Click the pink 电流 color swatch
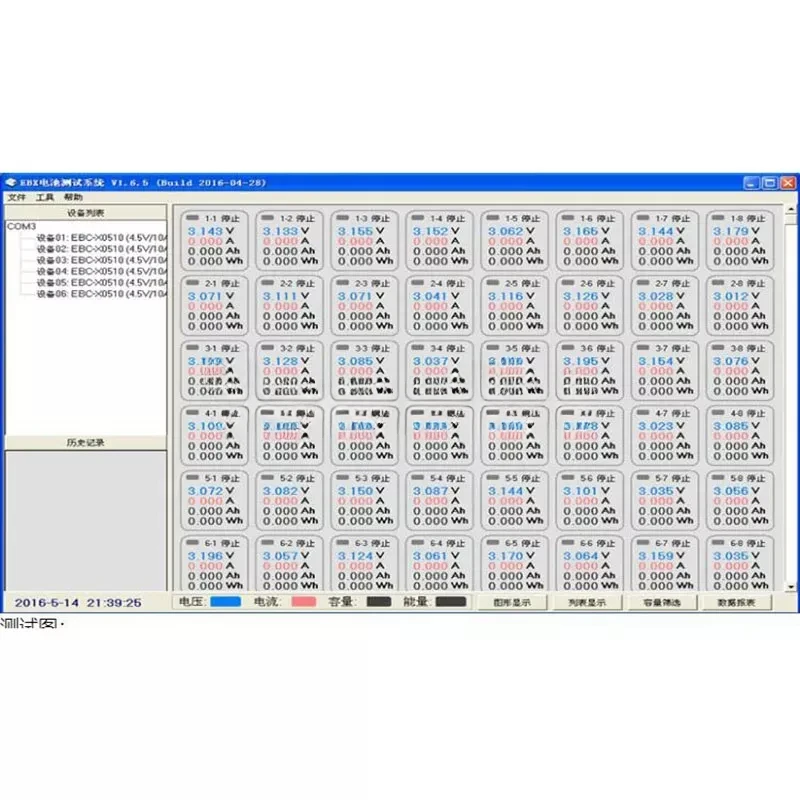Screen dimensions: 800x800 (304, 602)
